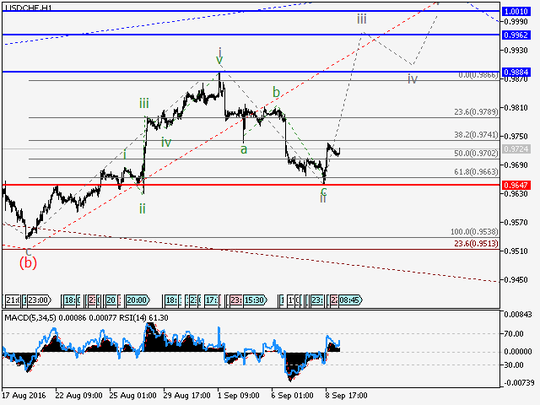Image resolution: width=540 pixels, height=405 pixels.
Task: Click the 0.9450 price scale value
Action: [x=516, y=280]
